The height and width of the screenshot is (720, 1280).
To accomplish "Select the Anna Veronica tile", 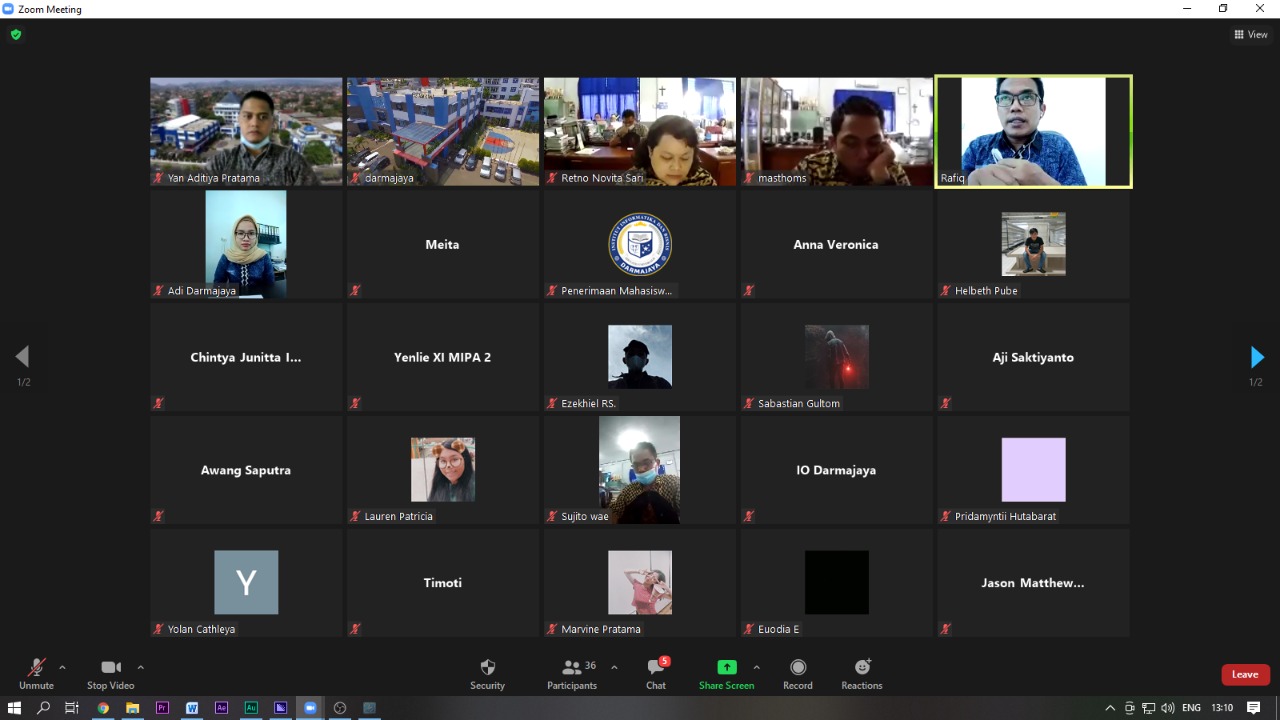I will coord(837,245).
